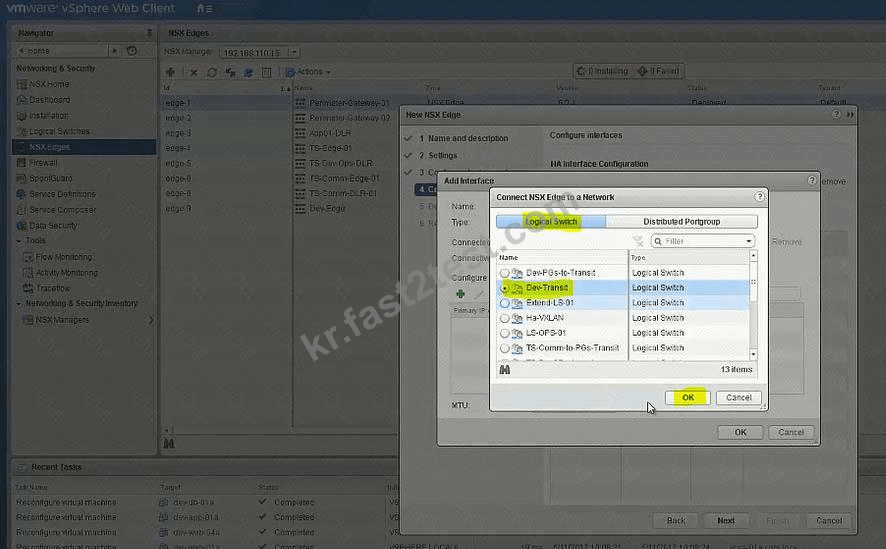
Task: Open help for Add Interface dialog
Action: point(812,180)
